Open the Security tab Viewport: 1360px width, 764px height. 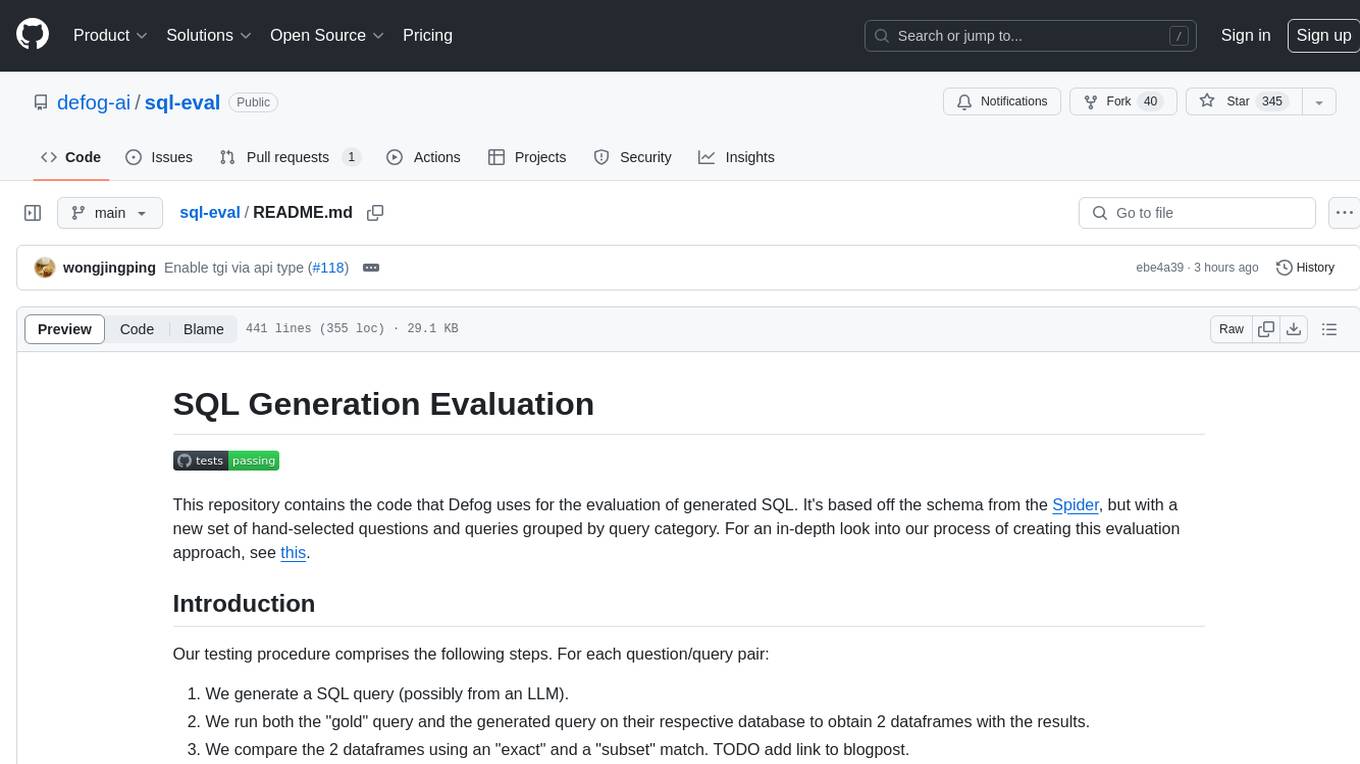(633, 157)
